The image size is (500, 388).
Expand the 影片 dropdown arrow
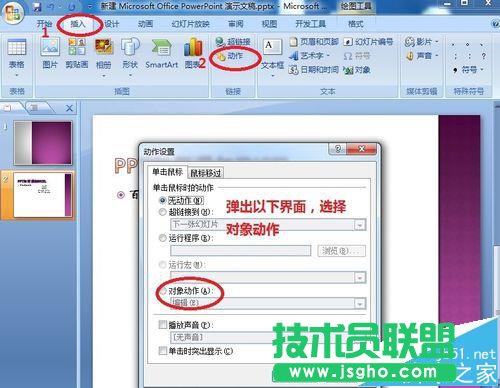coord(437,42)
